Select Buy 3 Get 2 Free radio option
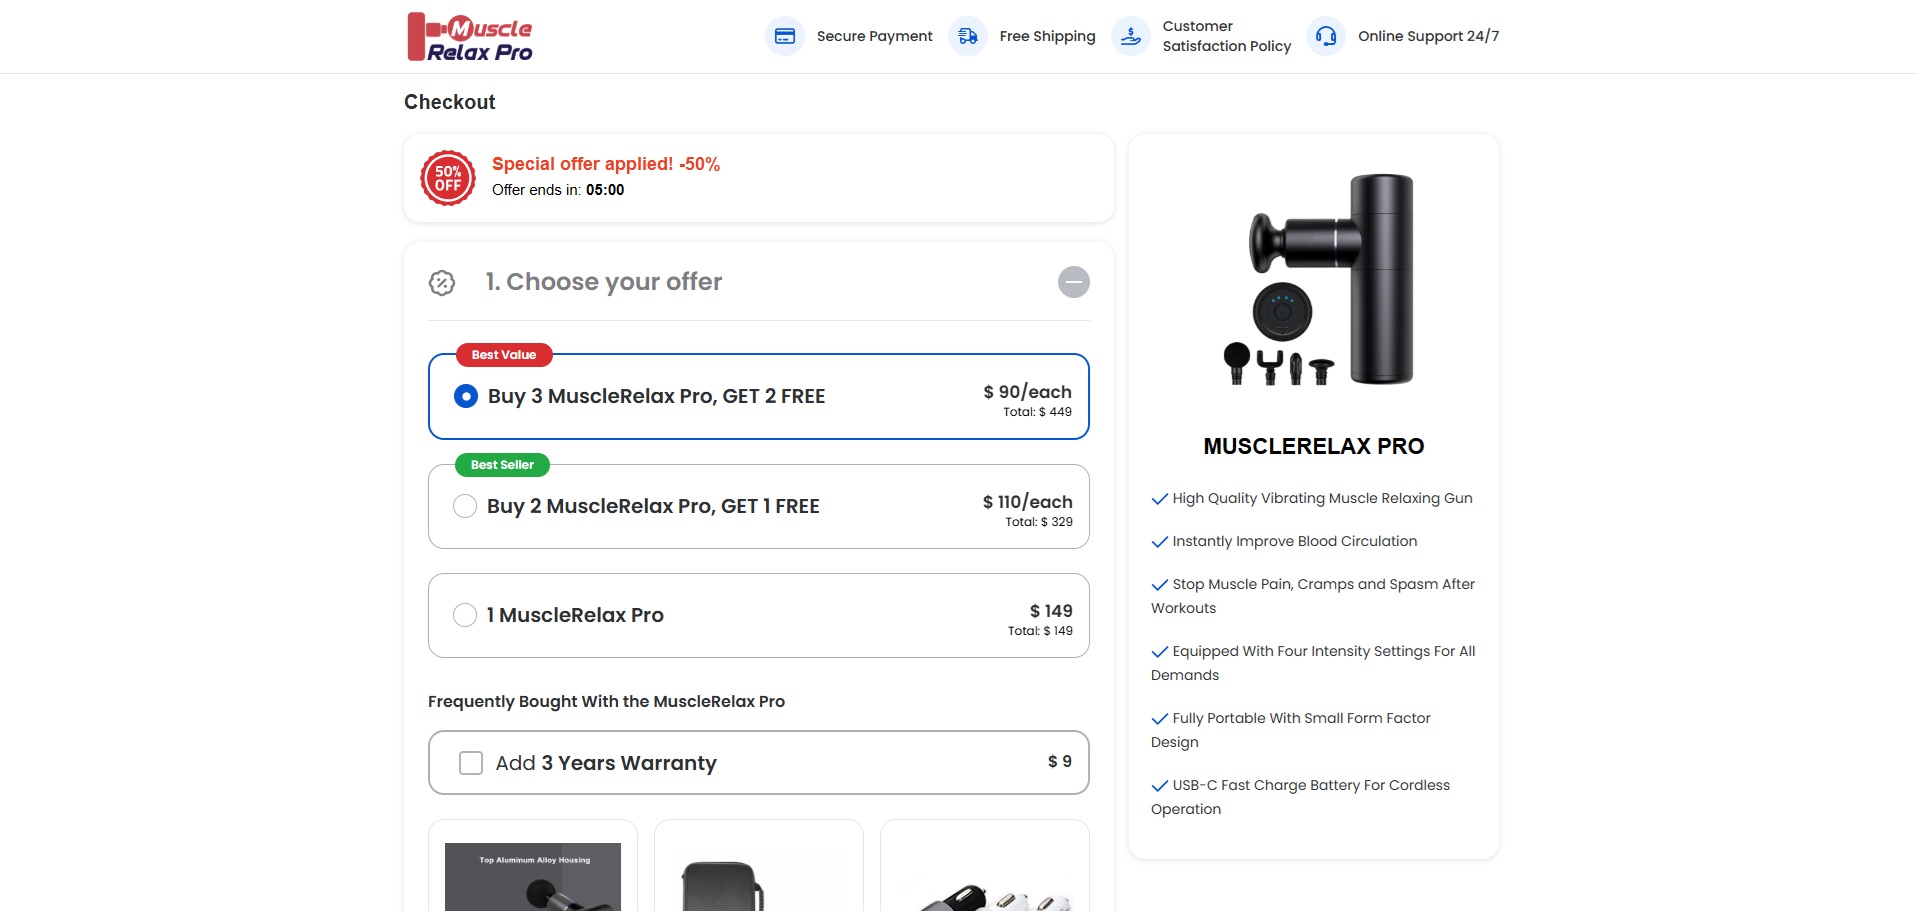The width and height of the screenshot is (1918, 911). coord(466,396)
